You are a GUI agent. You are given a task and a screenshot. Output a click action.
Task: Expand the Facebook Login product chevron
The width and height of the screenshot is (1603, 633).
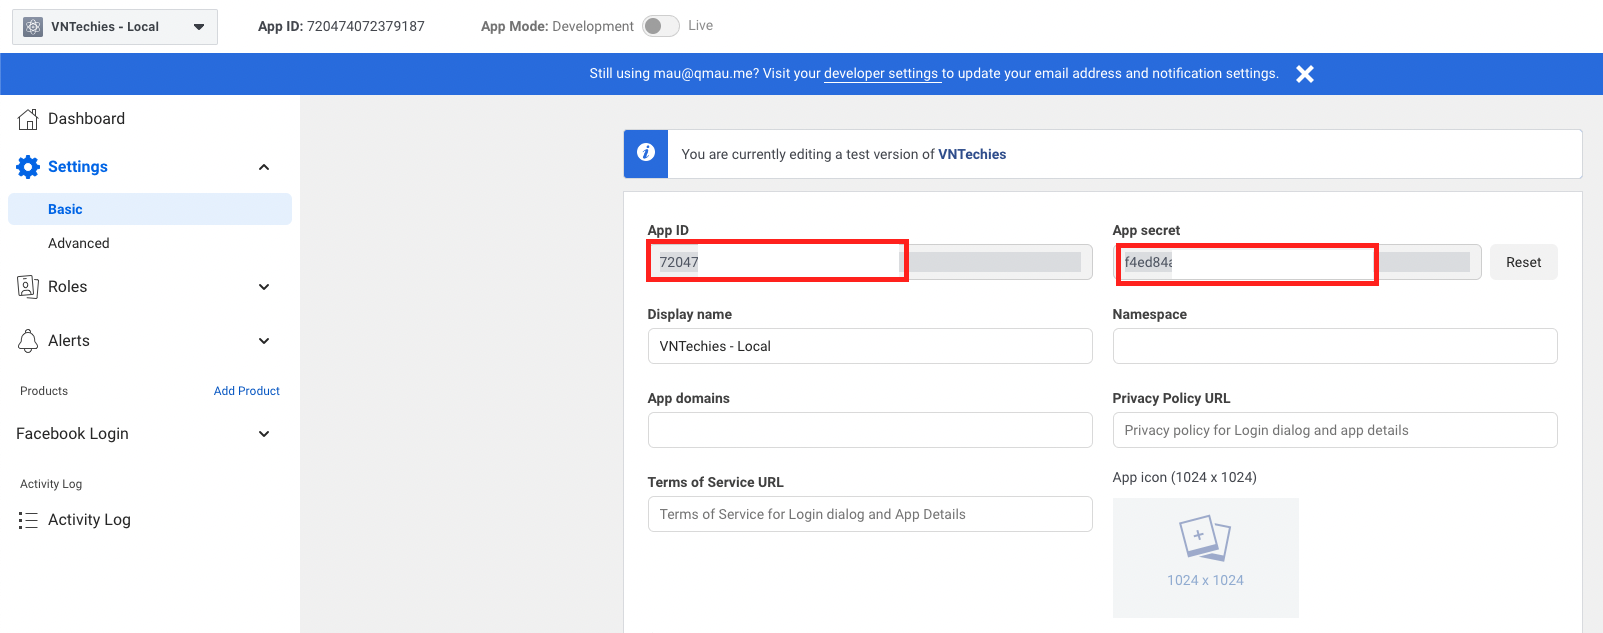coord(264,434)
